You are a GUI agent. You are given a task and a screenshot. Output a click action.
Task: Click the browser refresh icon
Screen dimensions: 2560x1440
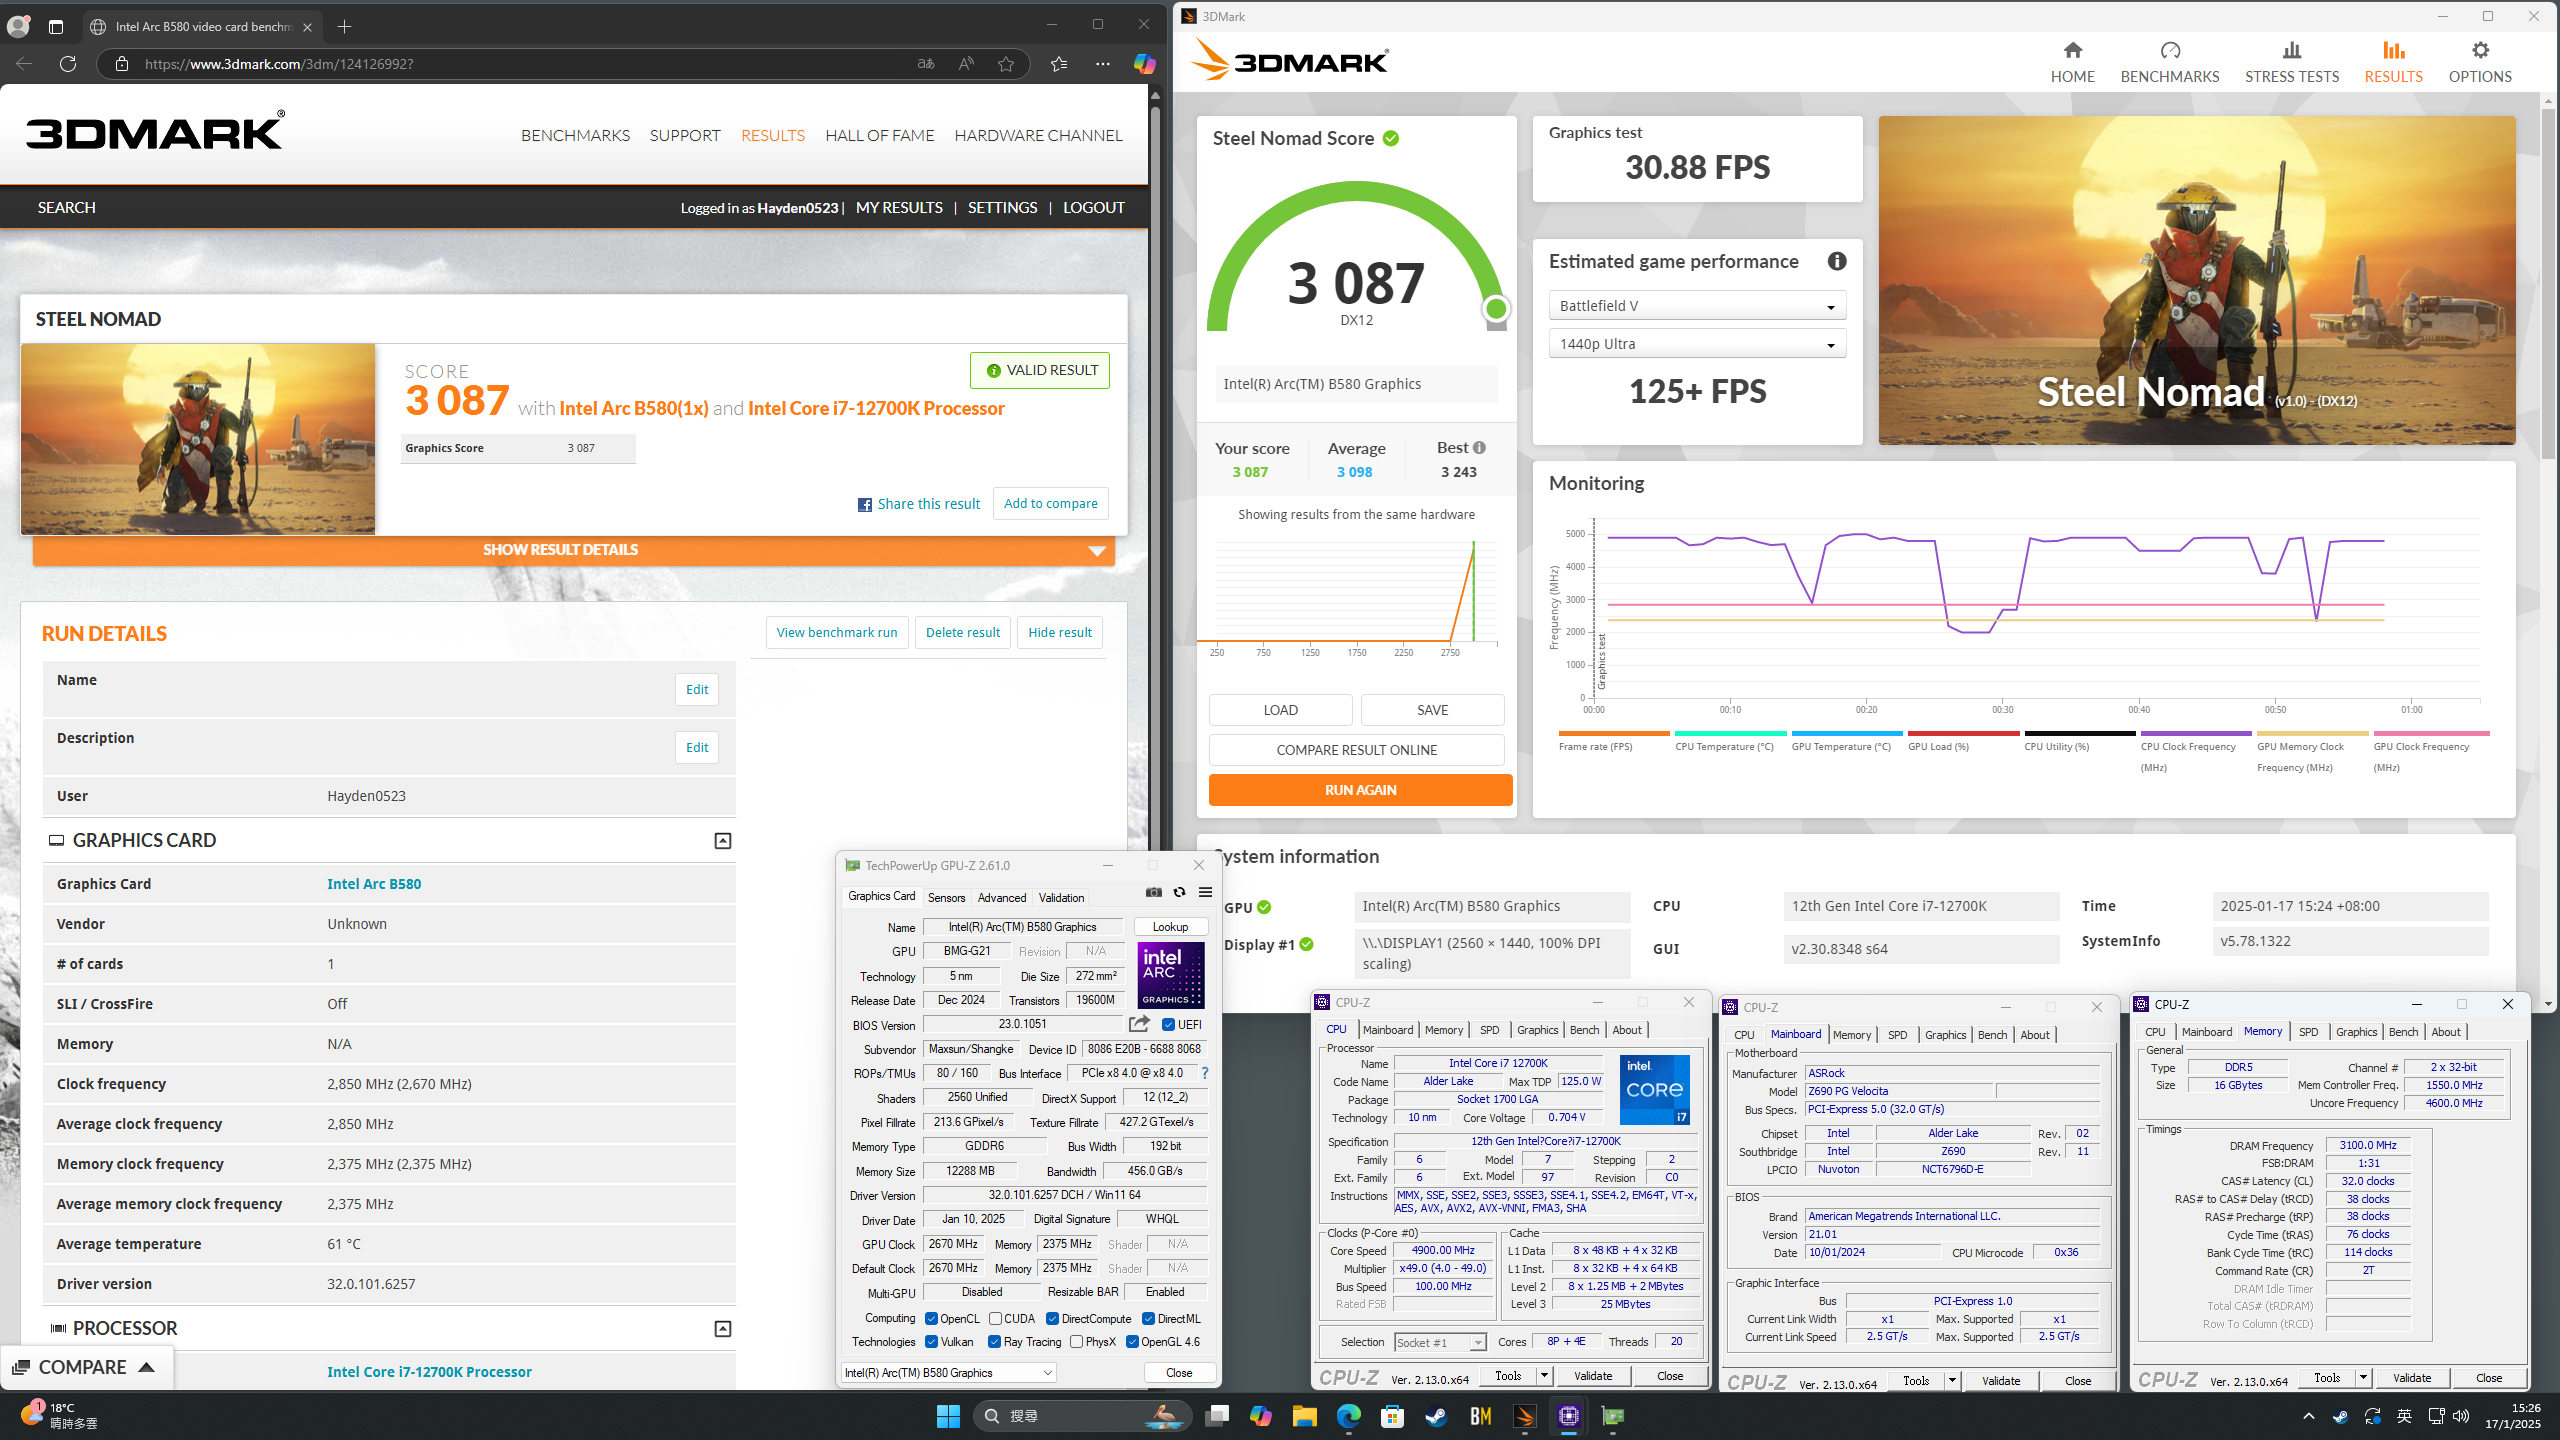click(68, 64)
